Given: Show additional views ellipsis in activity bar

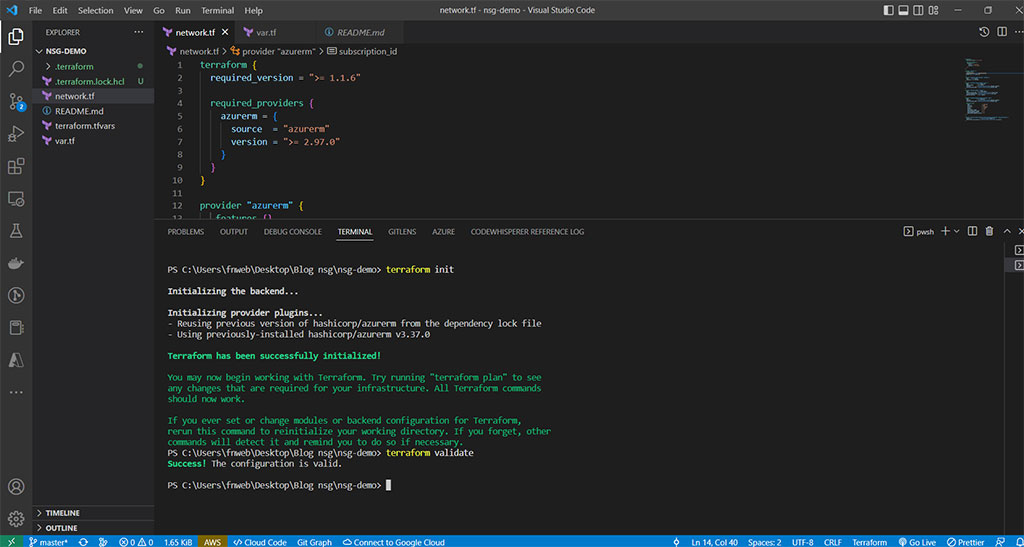Looking at the screenshot, I should pyautogui.click(x=16, y=392).
